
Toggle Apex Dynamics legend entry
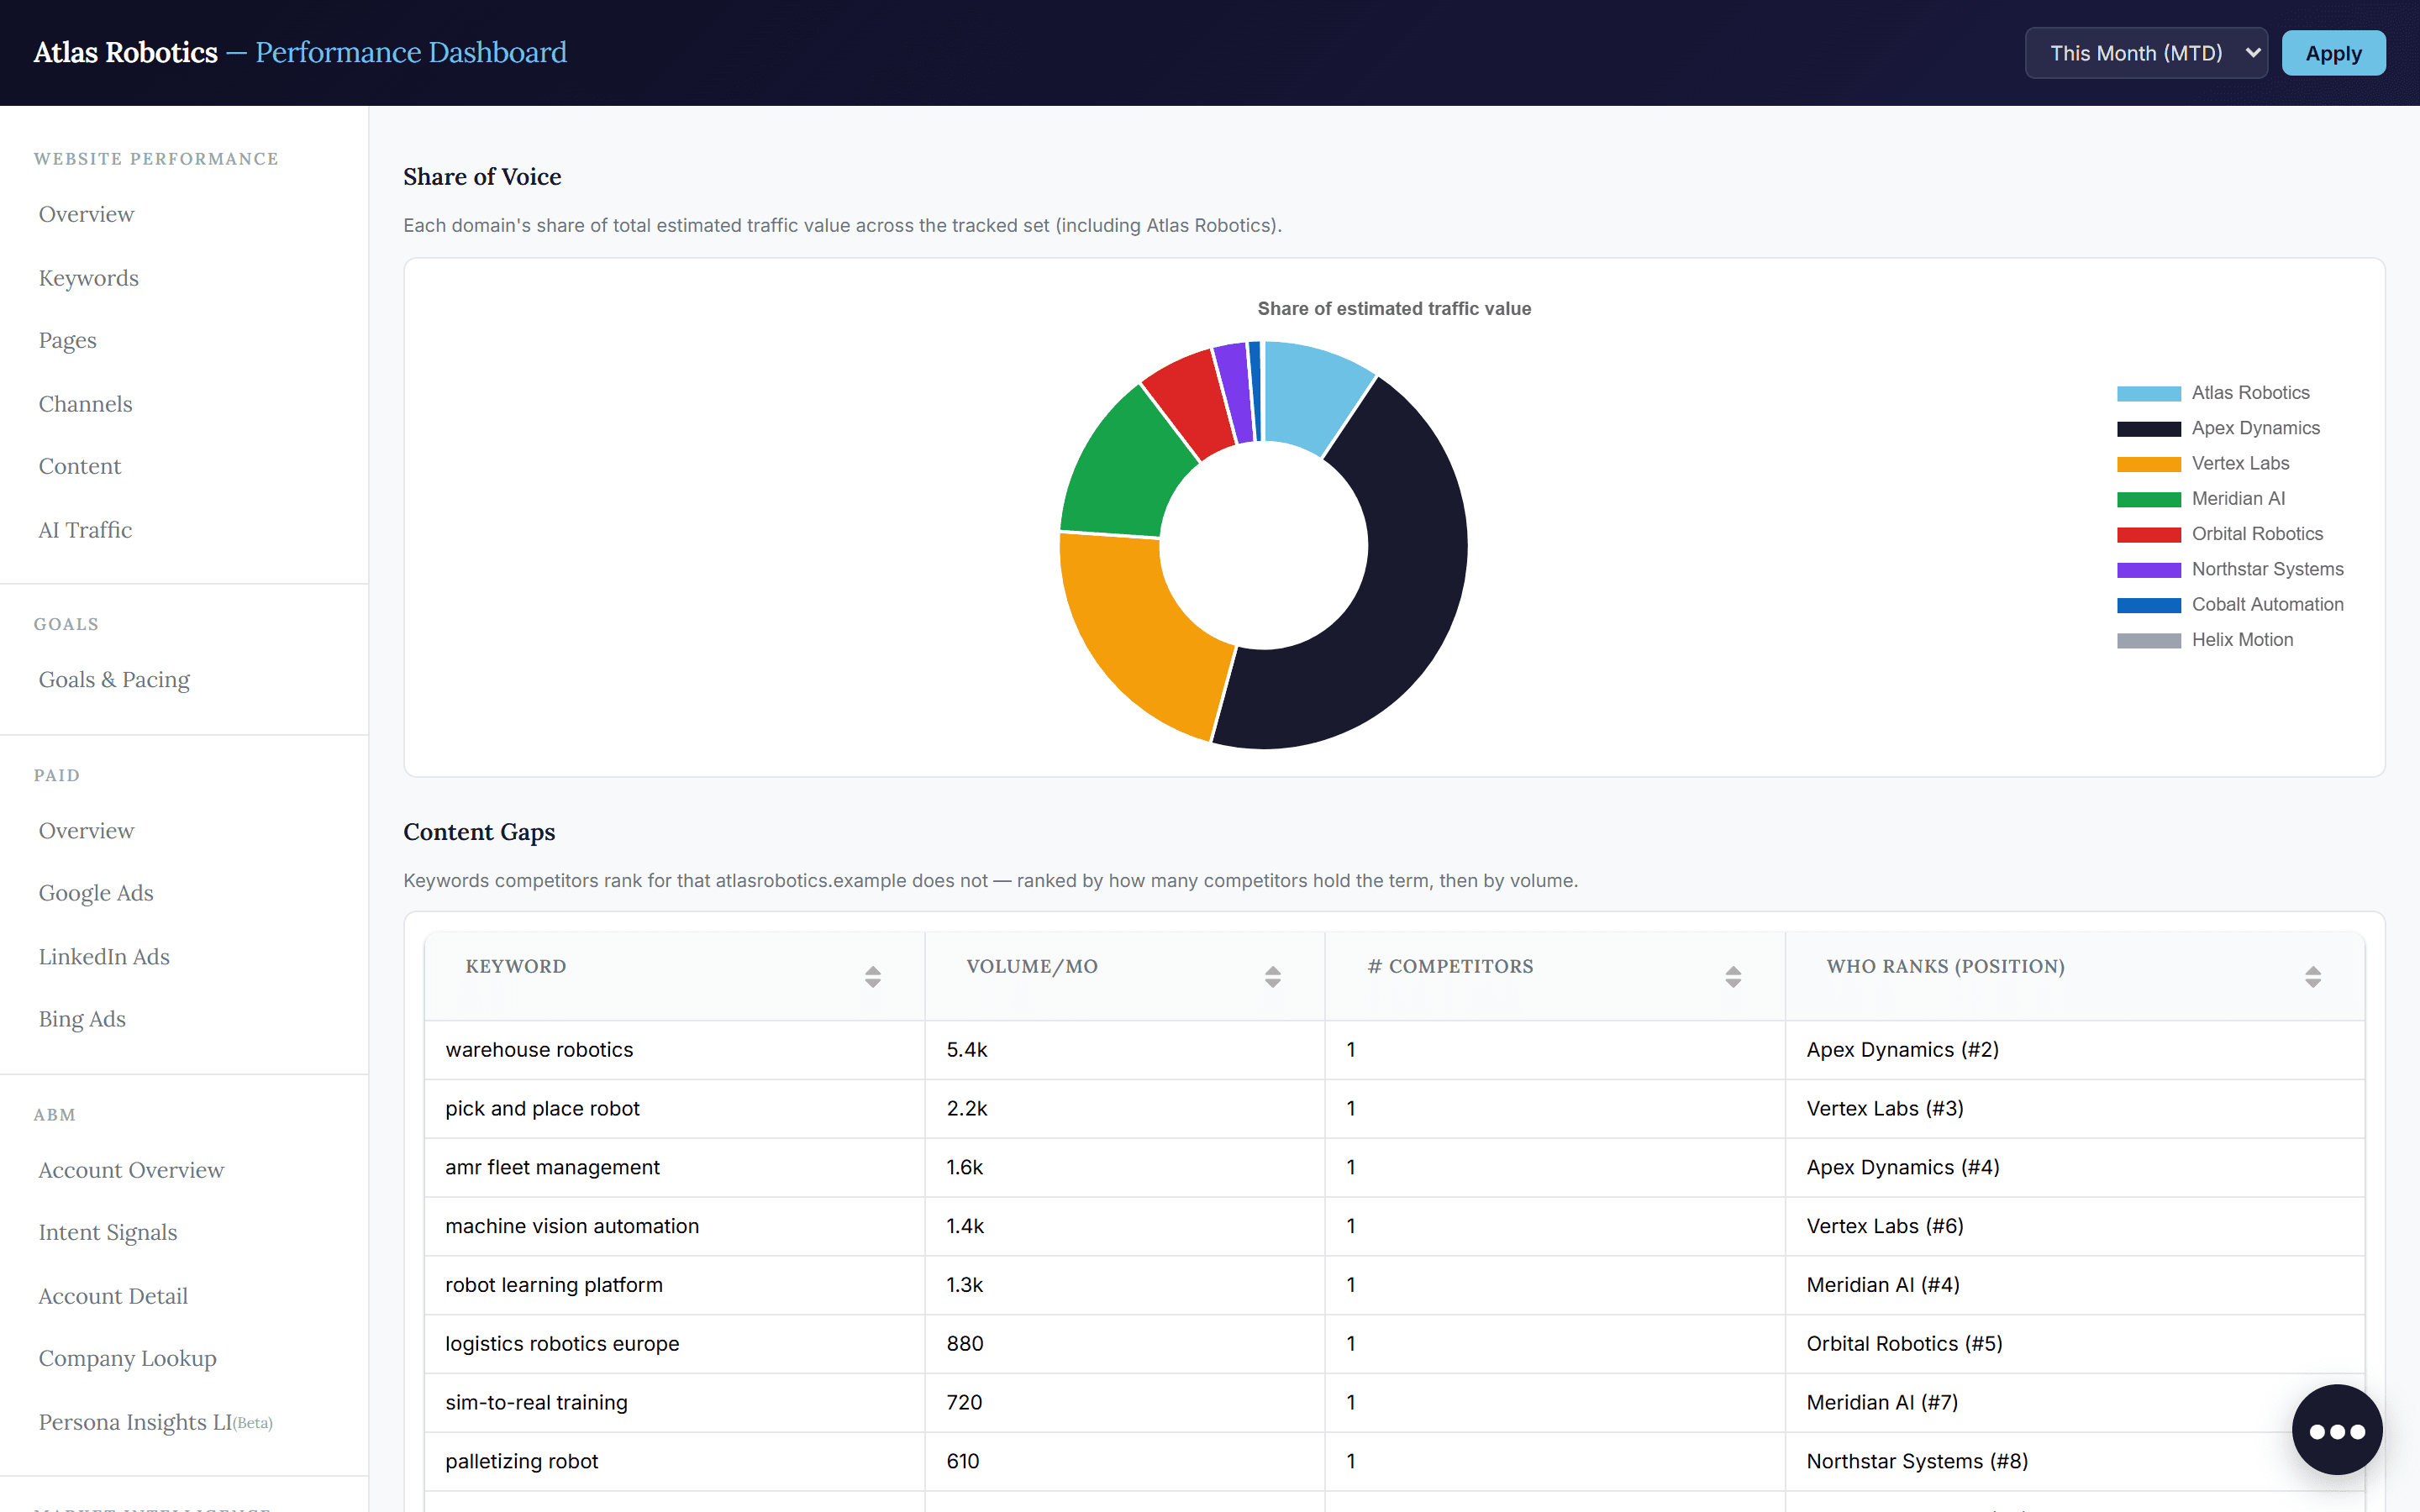pyautogui.click(x=2218, y=428)
